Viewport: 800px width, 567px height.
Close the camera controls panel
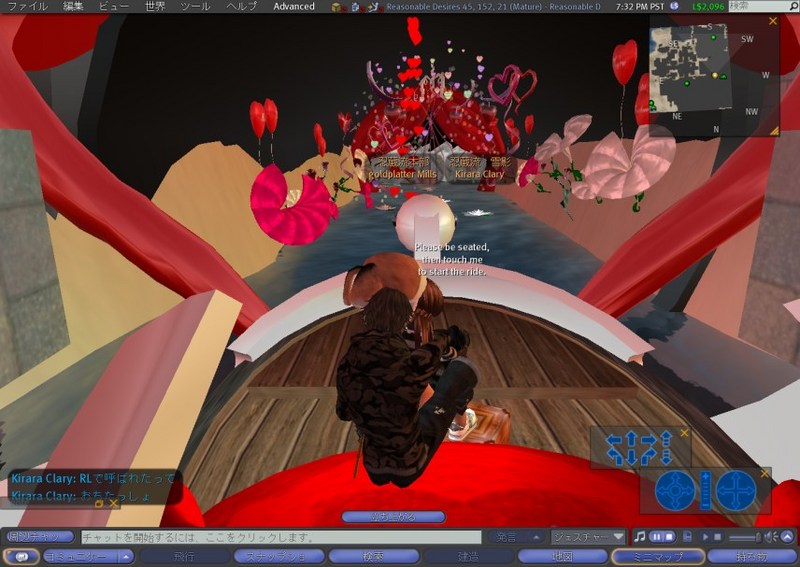[x=764, y=474]
